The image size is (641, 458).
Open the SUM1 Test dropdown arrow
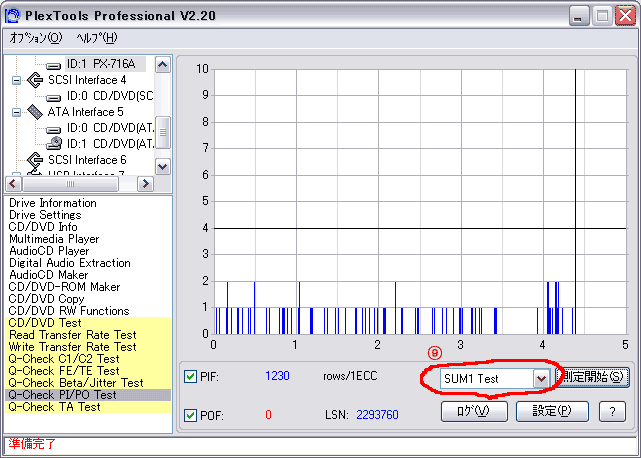click(541, 378)
